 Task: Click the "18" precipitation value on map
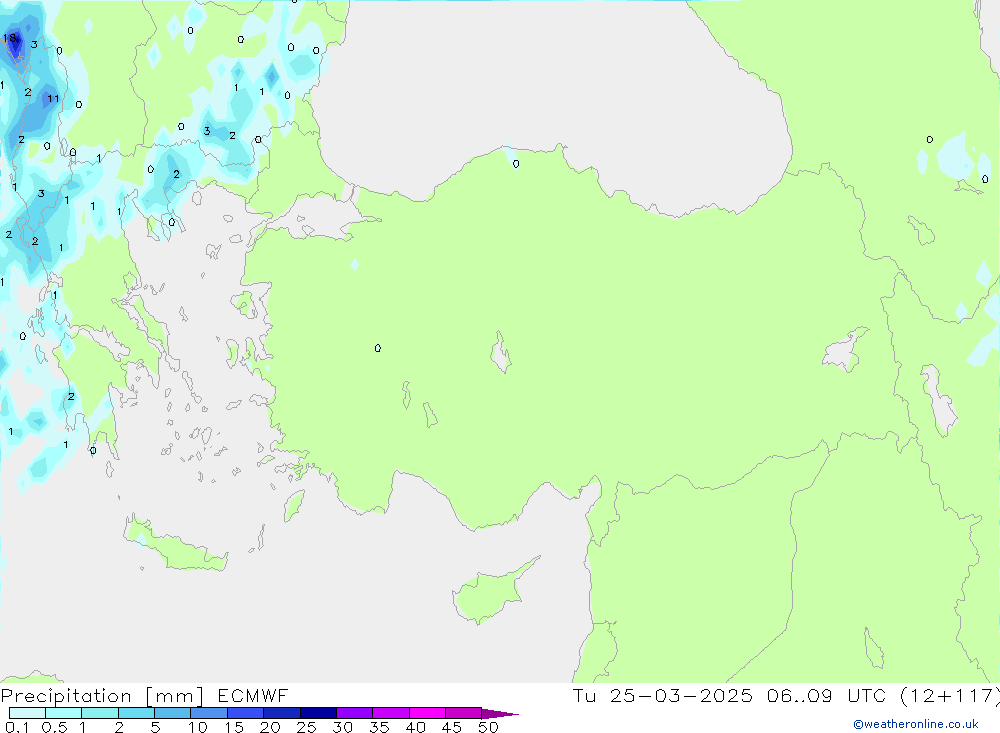[9, 38]
